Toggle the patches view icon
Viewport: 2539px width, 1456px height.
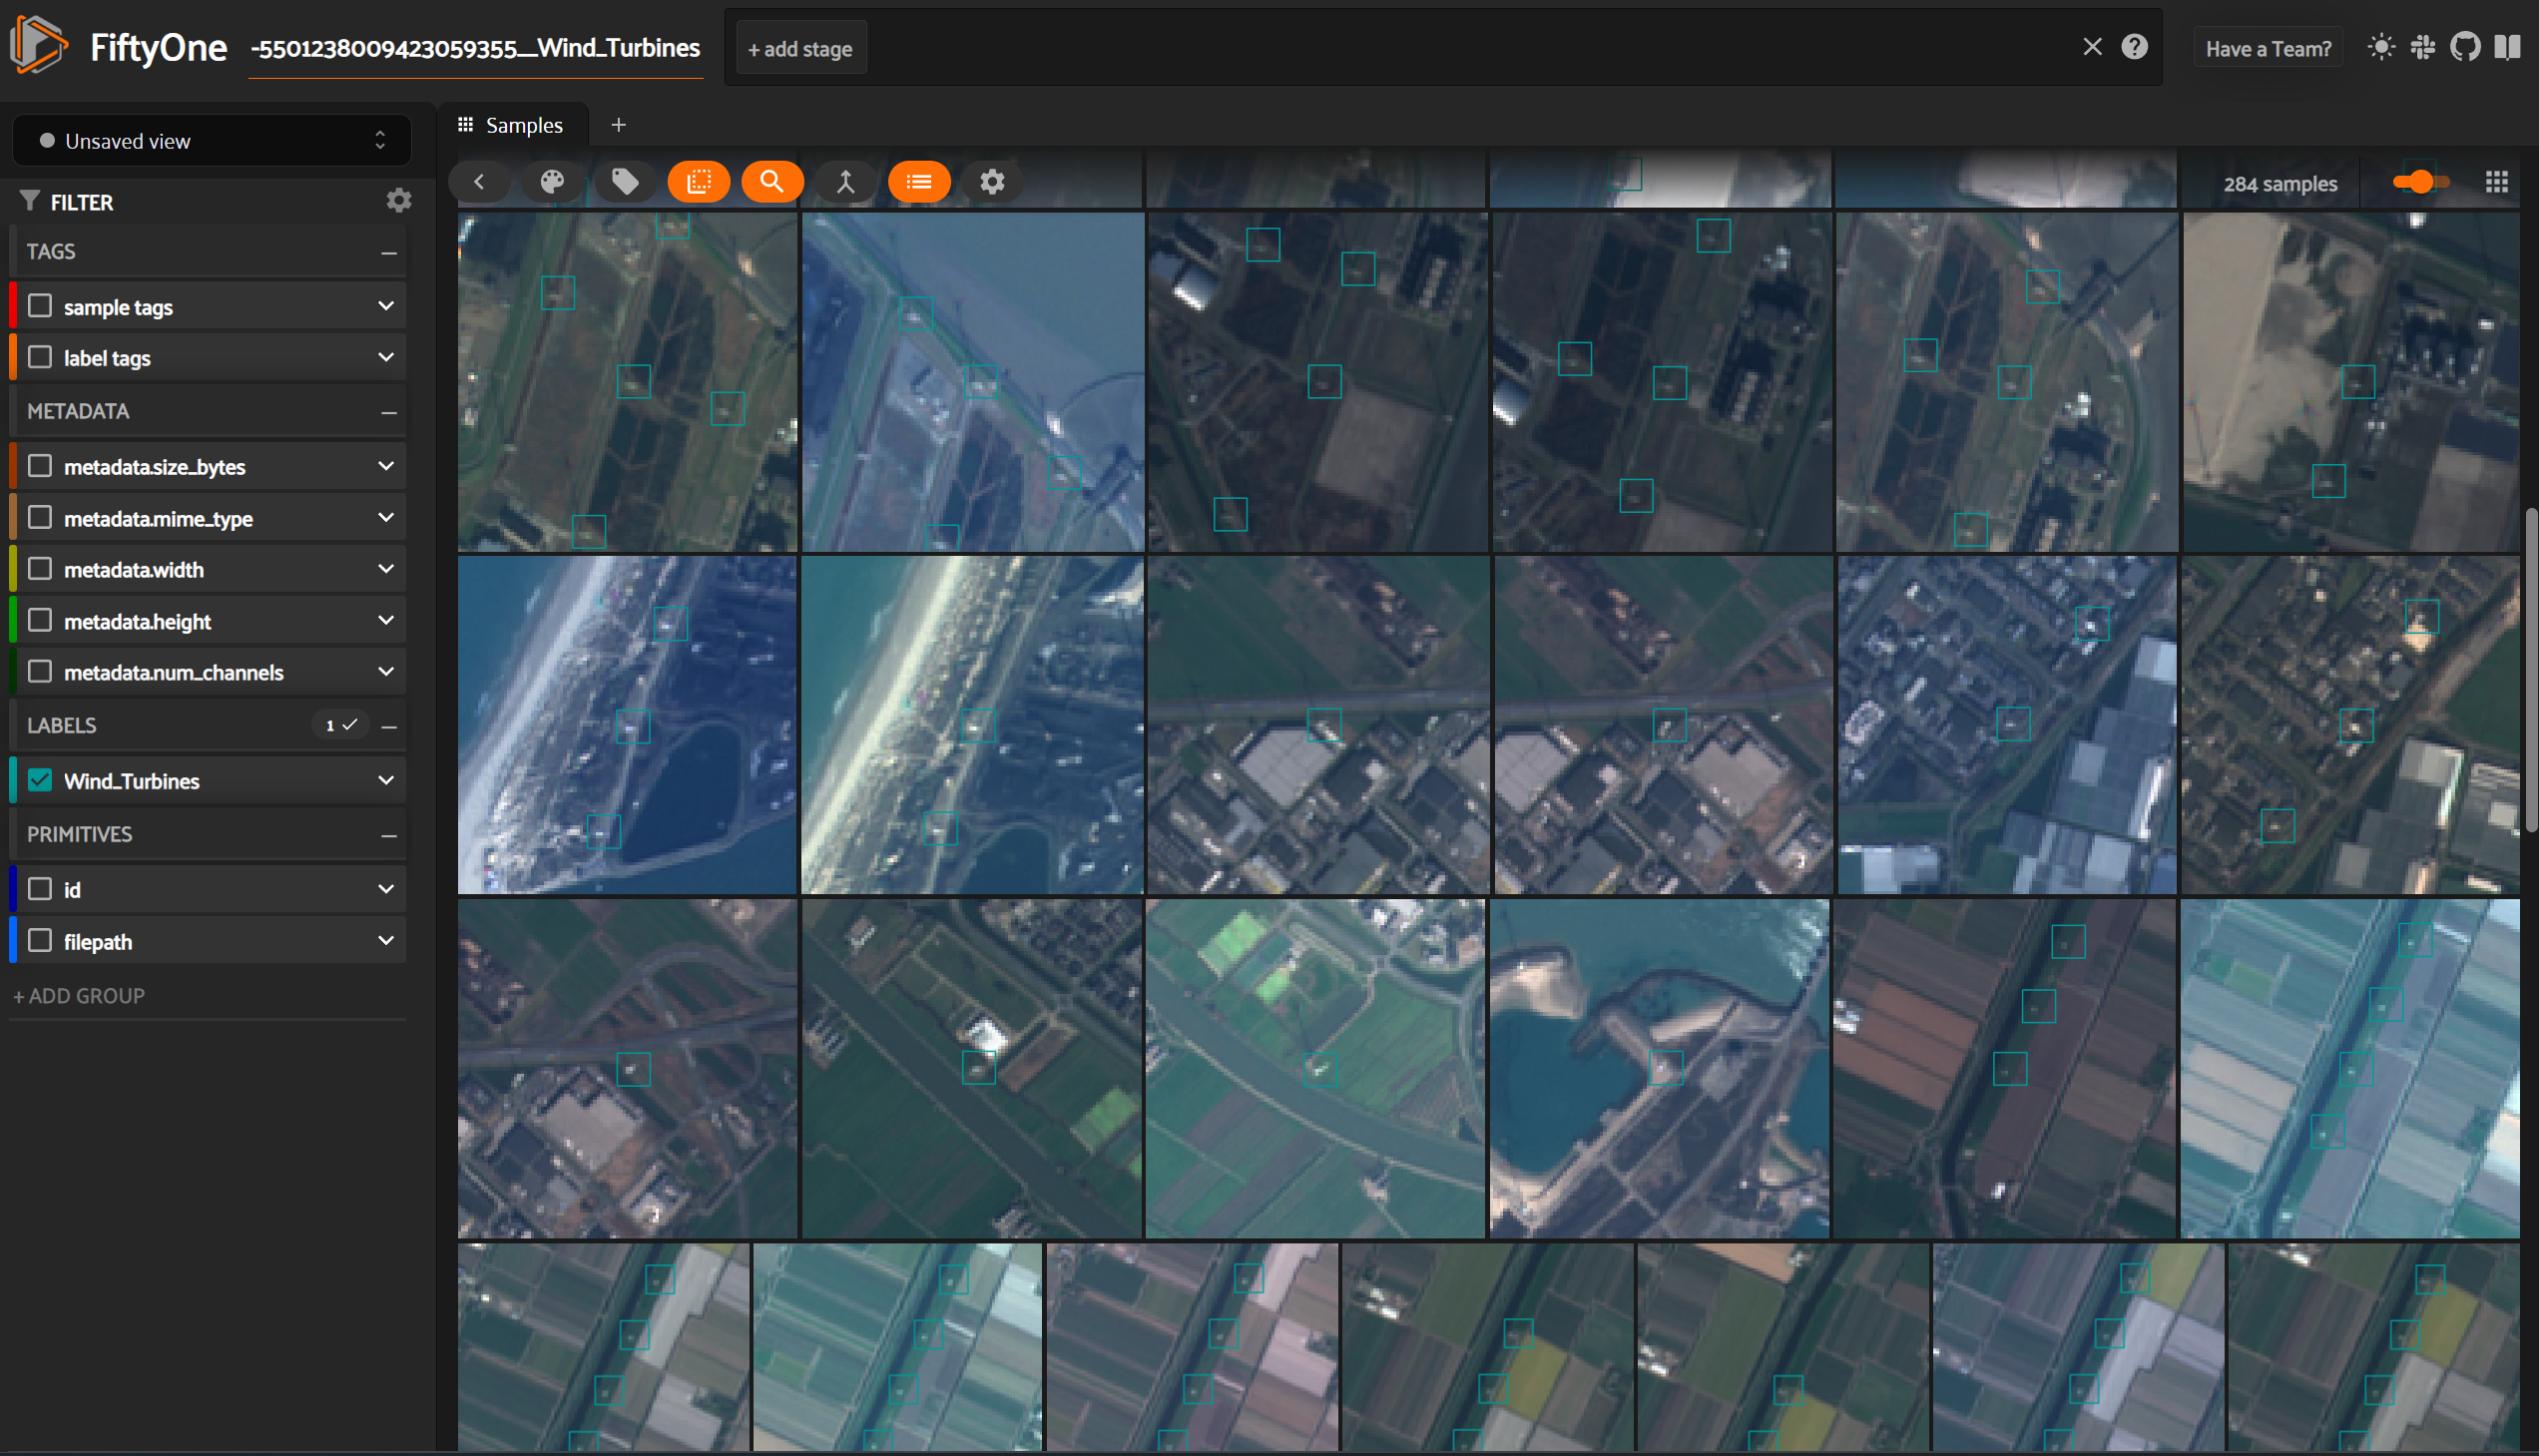698,181
